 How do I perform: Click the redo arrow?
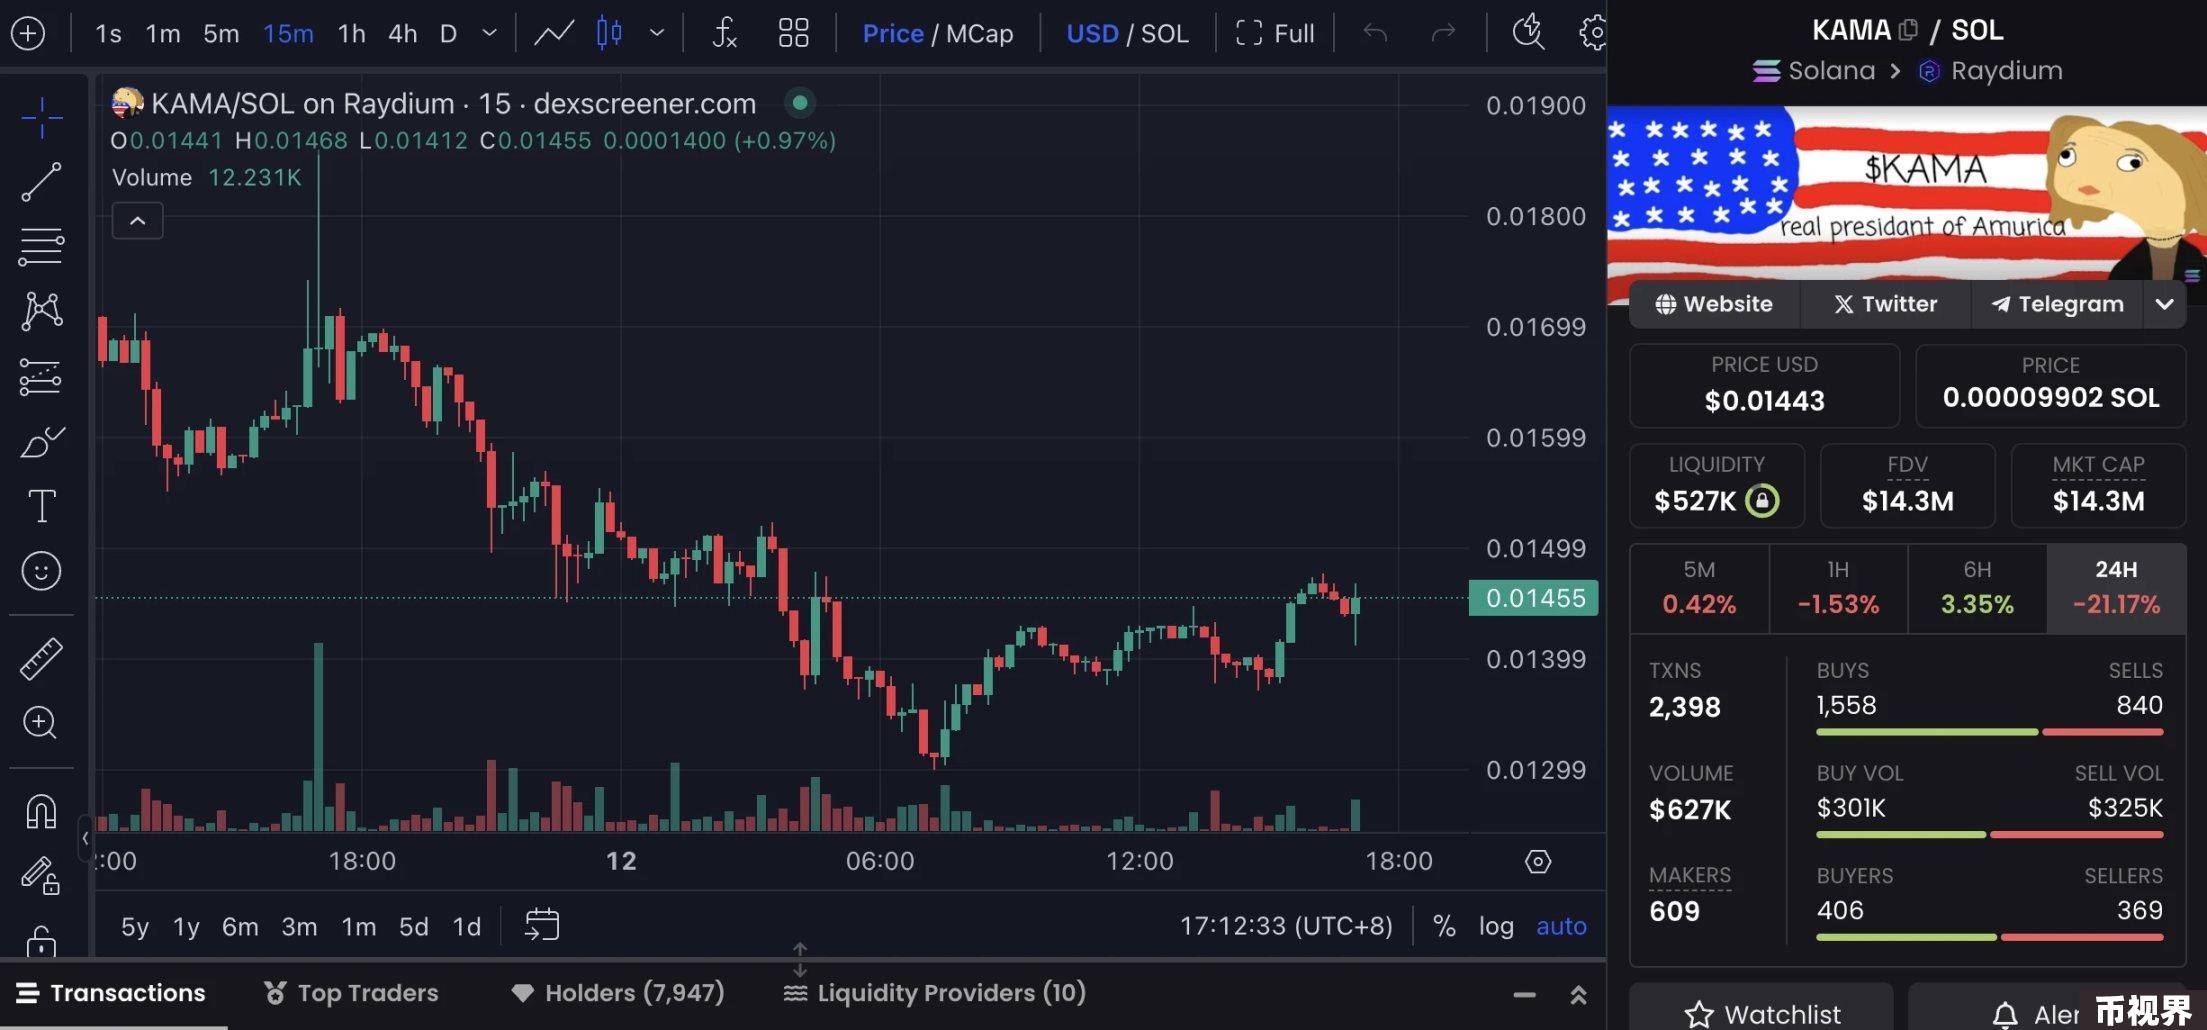(x=1442, y=33)
